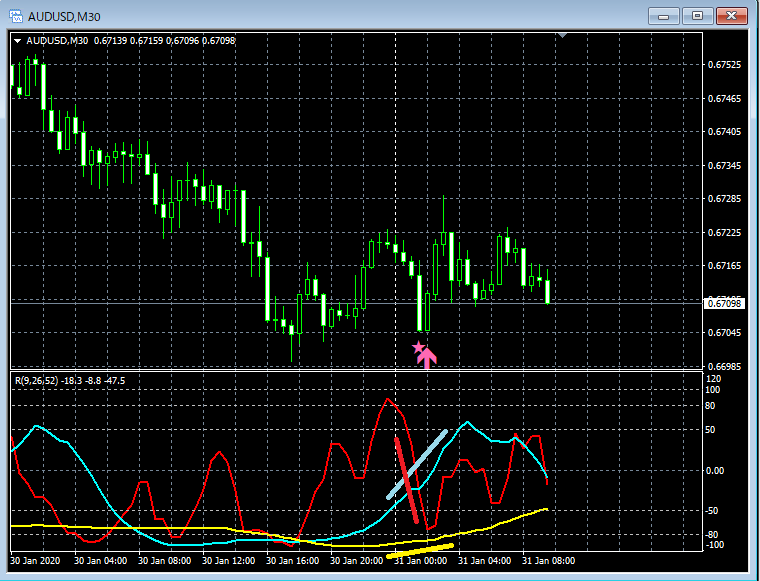Click the AUDUSD,M30 chart window icon
Viewport: 760px width, 581px height.
tap(16, 16)
